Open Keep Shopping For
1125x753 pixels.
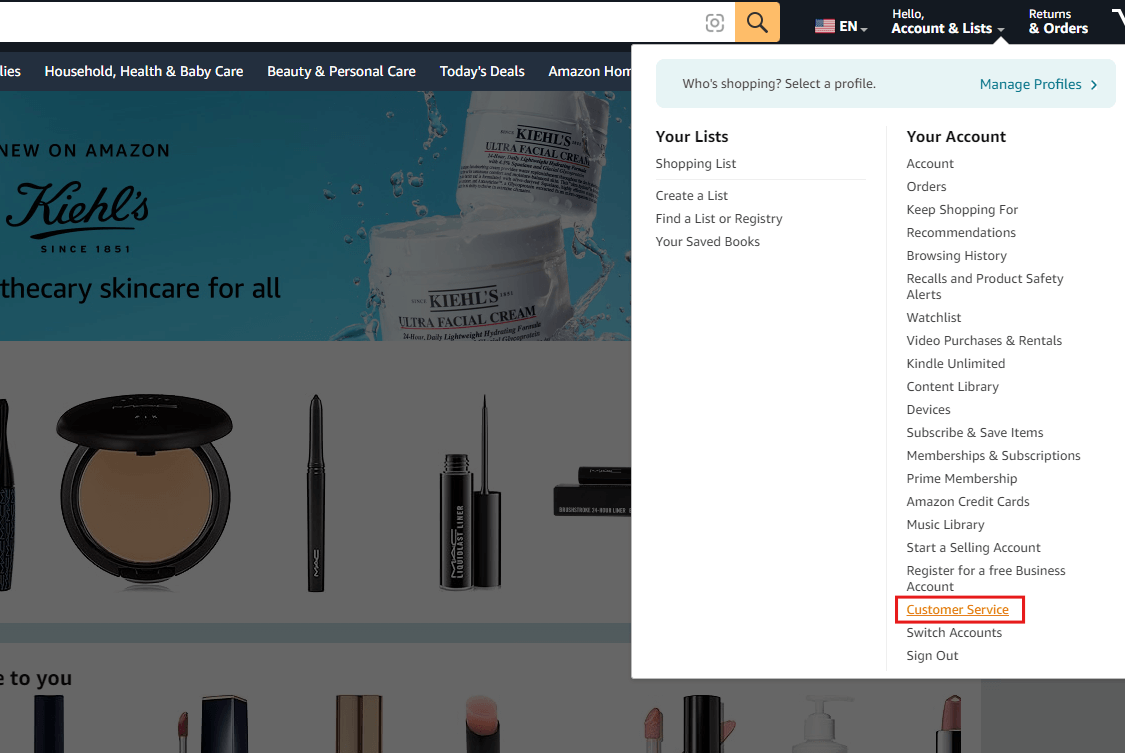click(962, 209)
